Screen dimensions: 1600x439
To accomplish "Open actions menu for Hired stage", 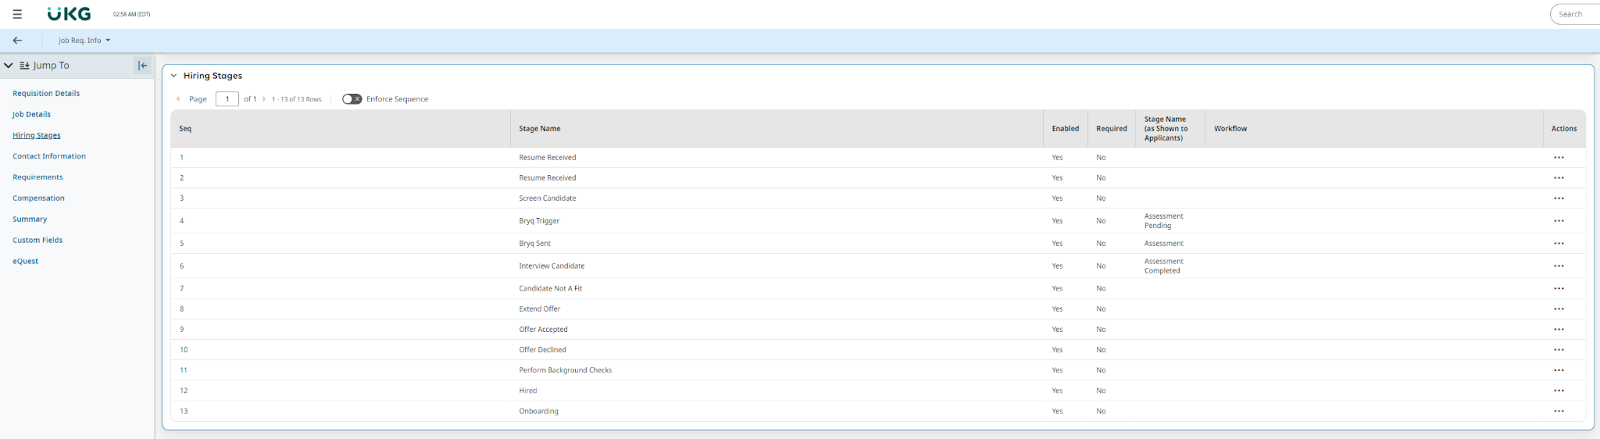I will click(1558, 391).
